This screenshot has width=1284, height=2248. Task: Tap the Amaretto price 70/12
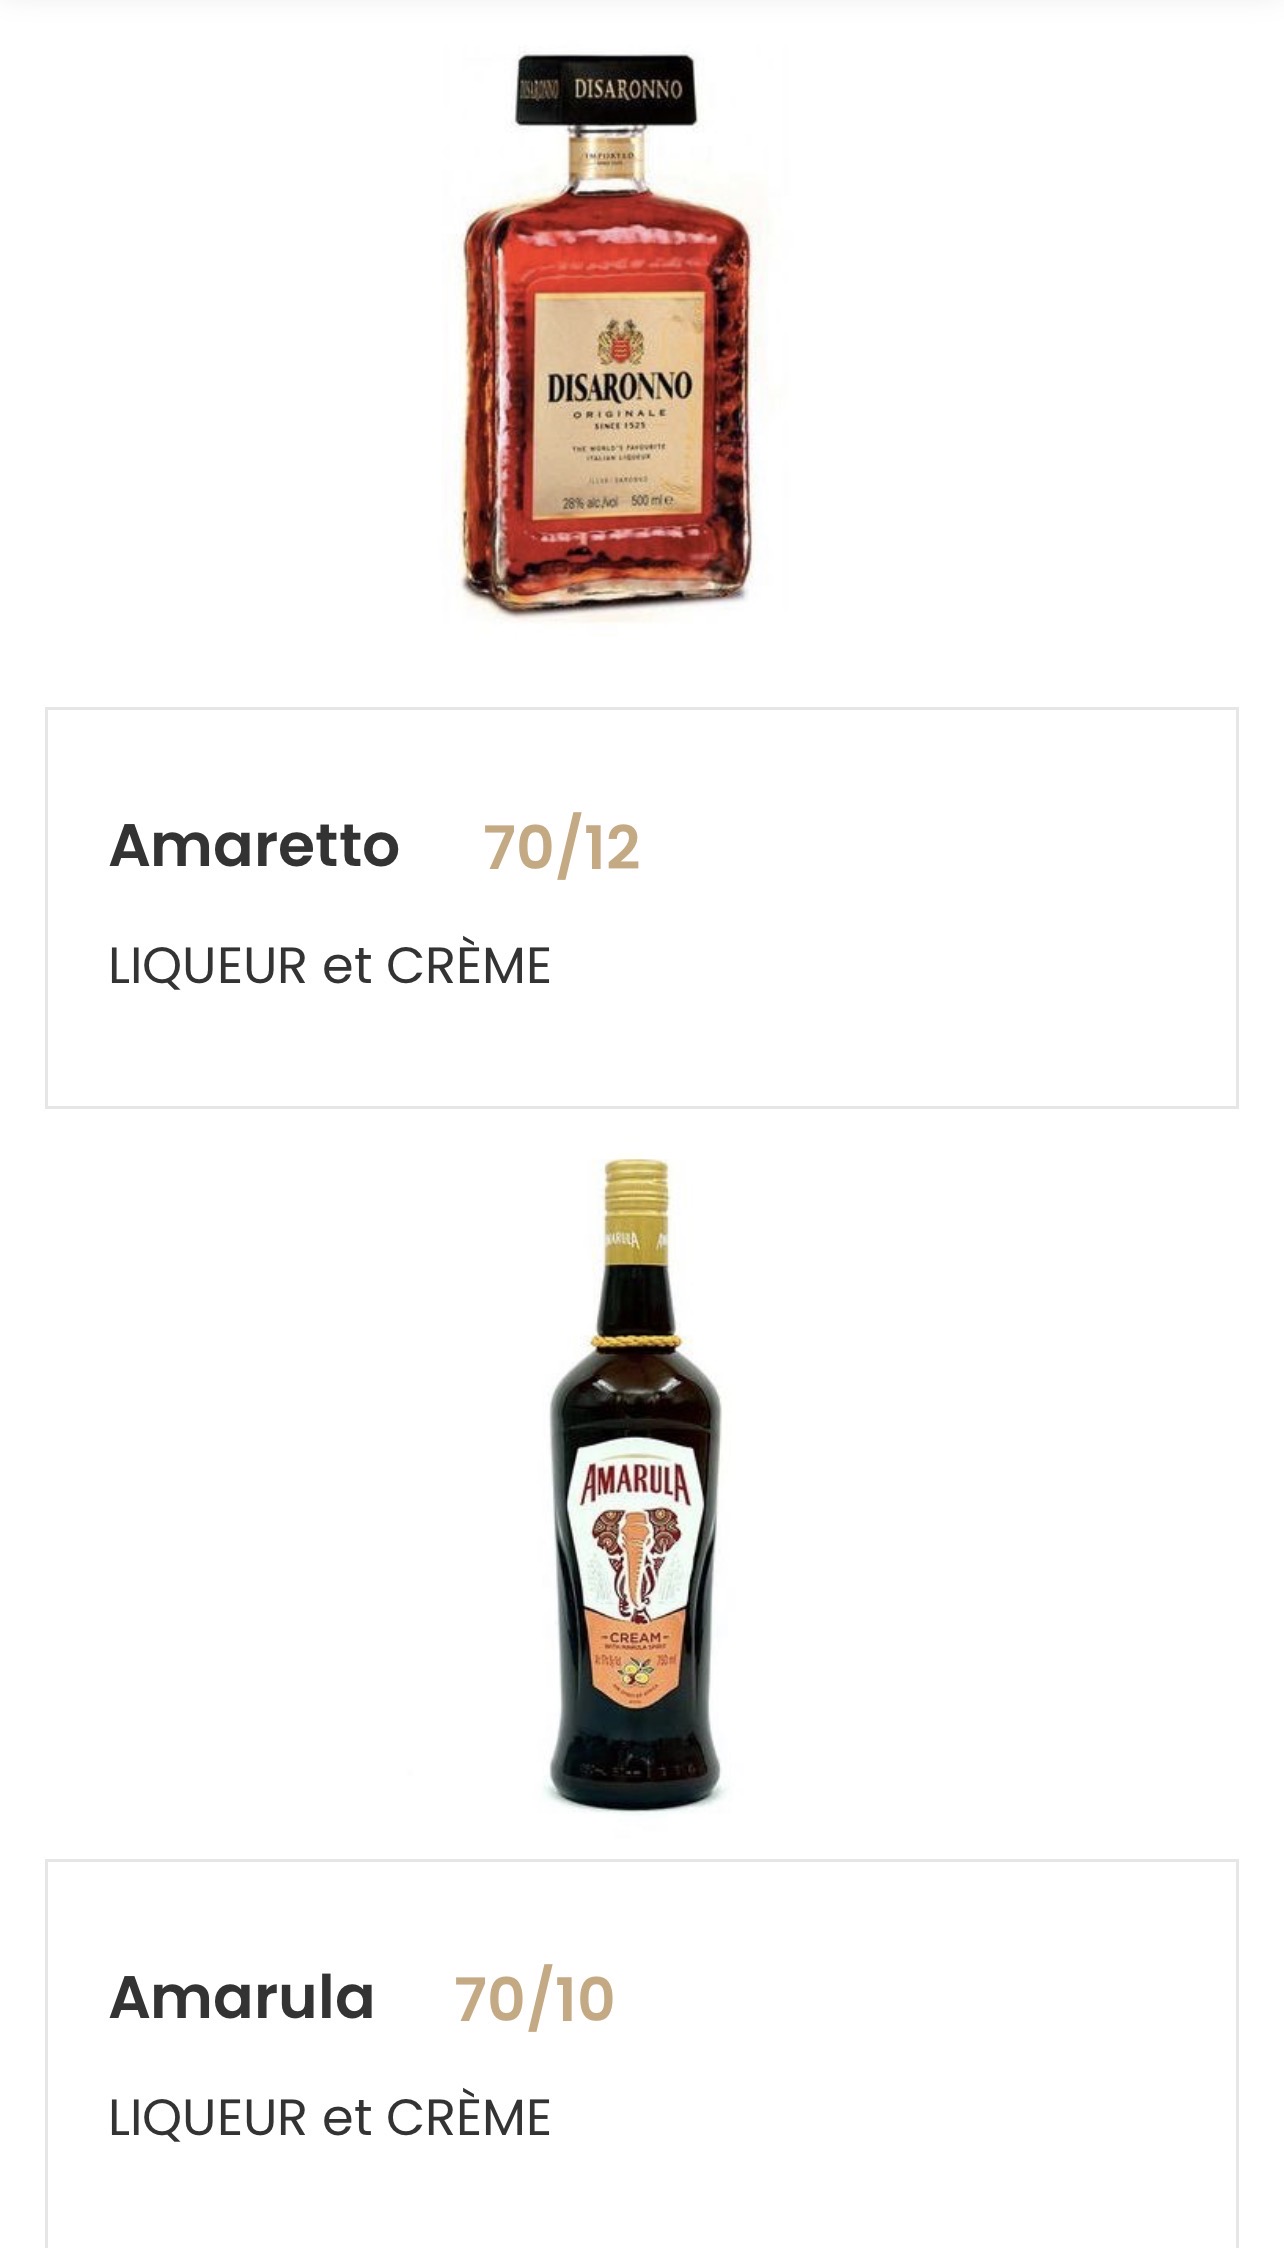point(561,846)
